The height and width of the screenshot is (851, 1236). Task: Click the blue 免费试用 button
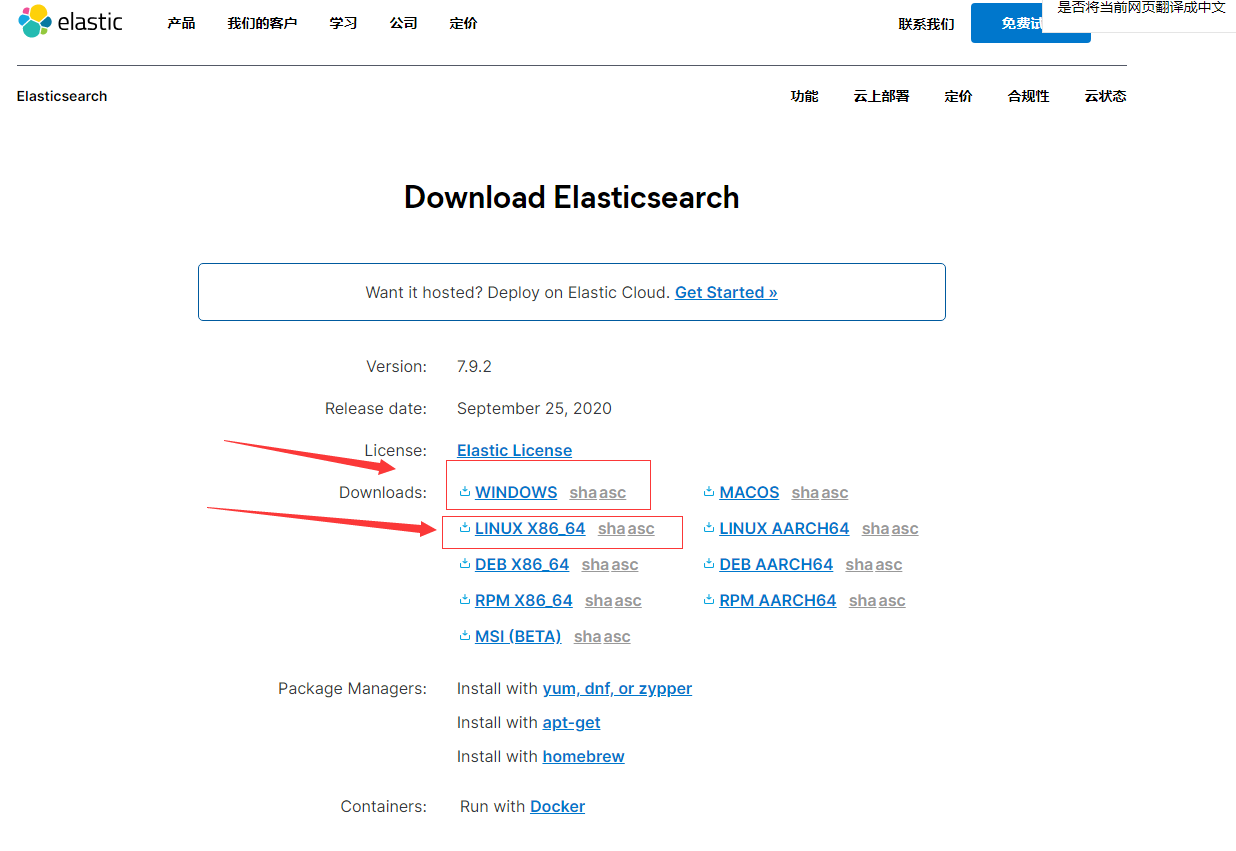(1030, 23)
